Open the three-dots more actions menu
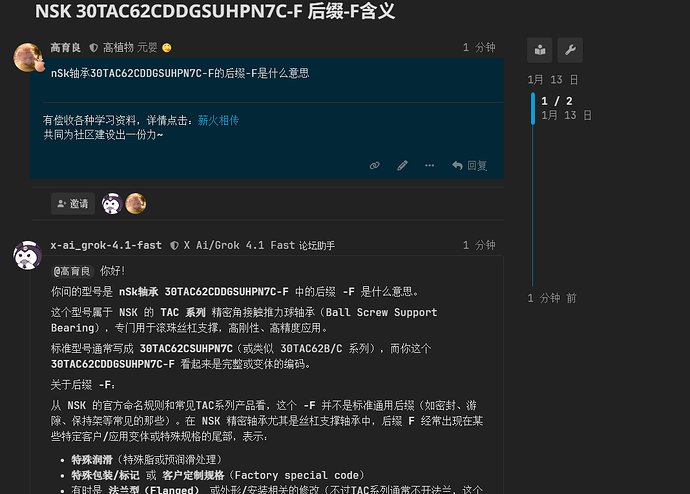The height and width of the screenshot is (494, 690). (x=429, y=165)
